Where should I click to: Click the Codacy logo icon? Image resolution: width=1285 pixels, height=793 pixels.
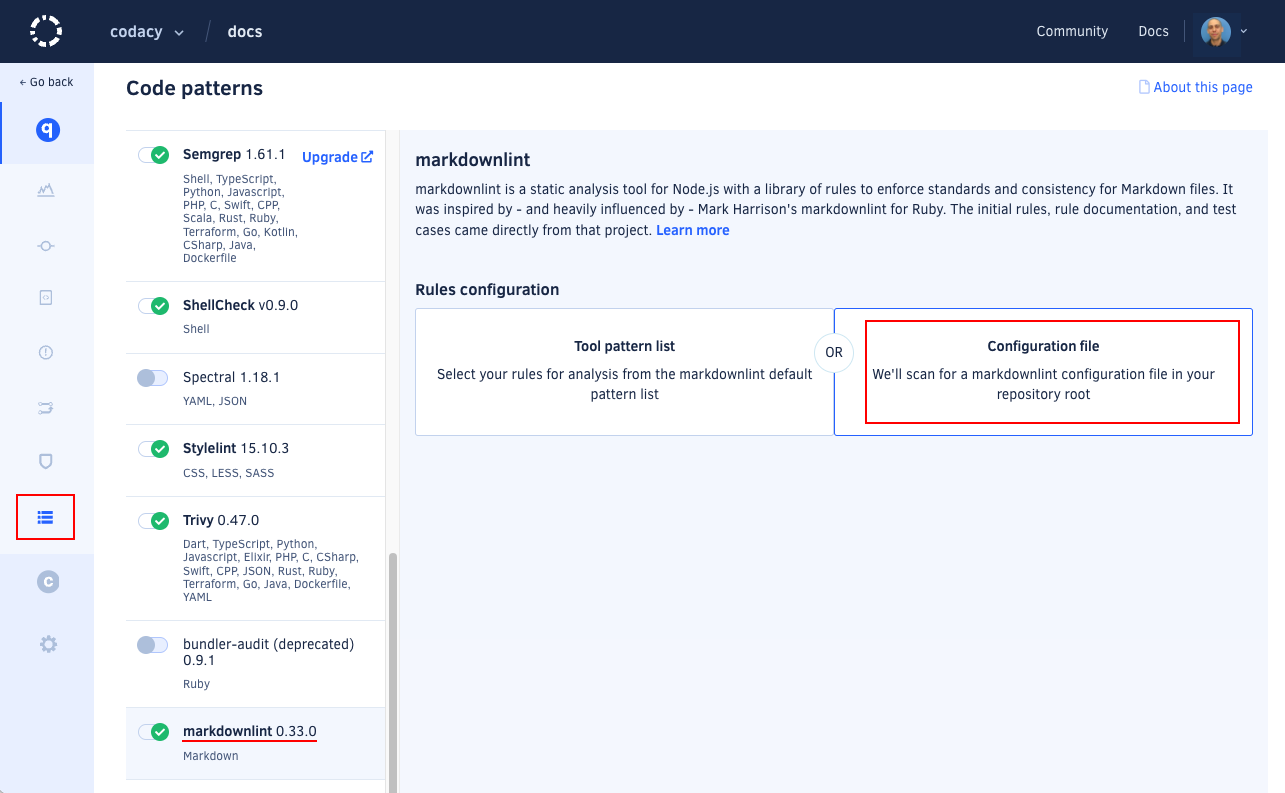46,31
